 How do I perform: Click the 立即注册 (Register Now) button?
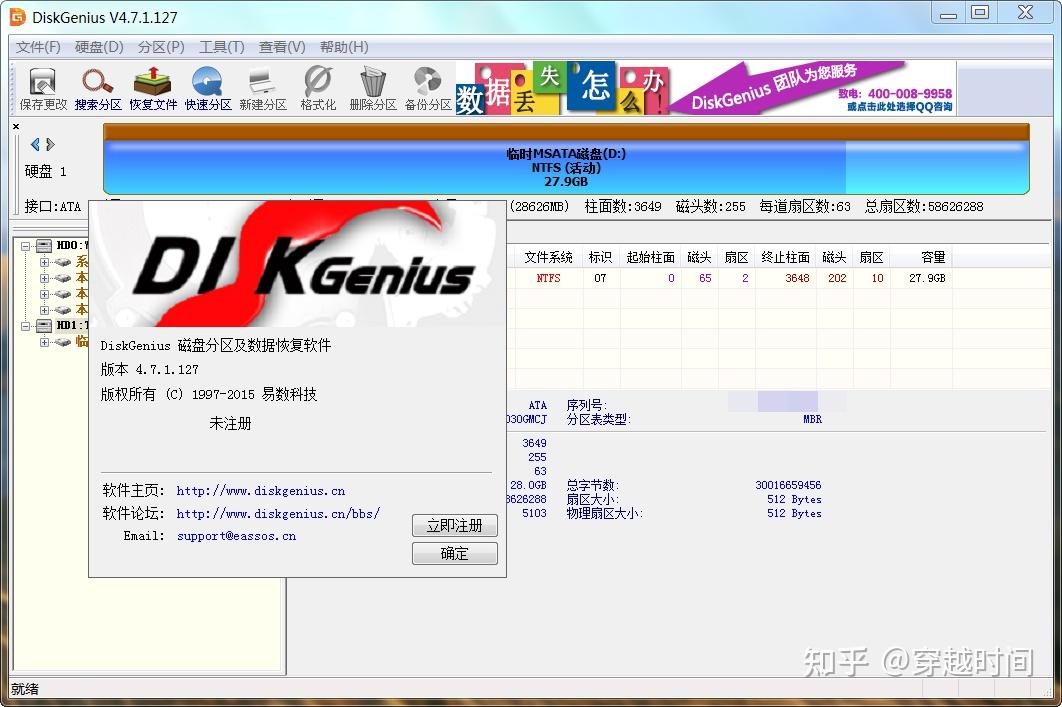[x=454, y=525]
